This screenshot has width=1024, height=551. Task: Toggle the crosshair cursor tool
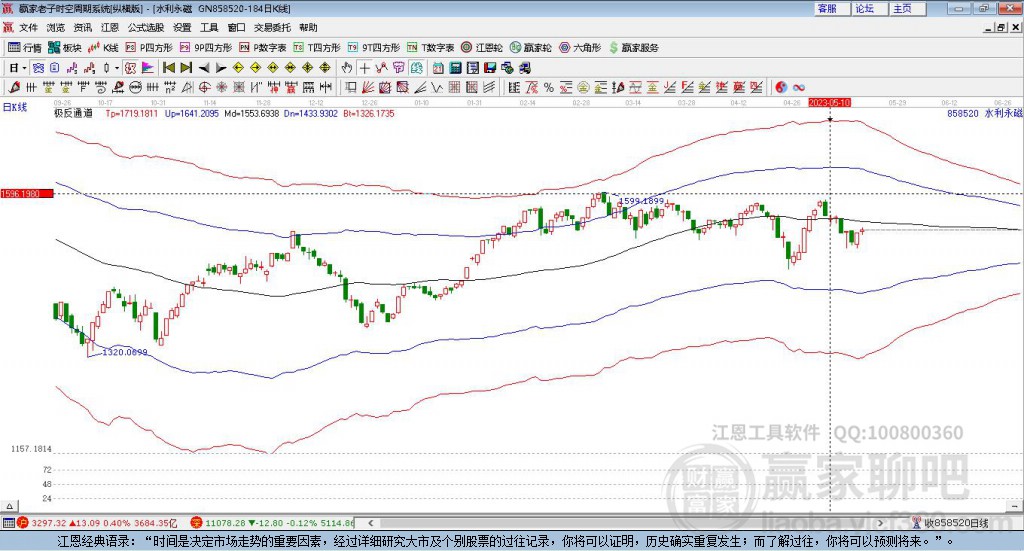click(x=365, y=67)
